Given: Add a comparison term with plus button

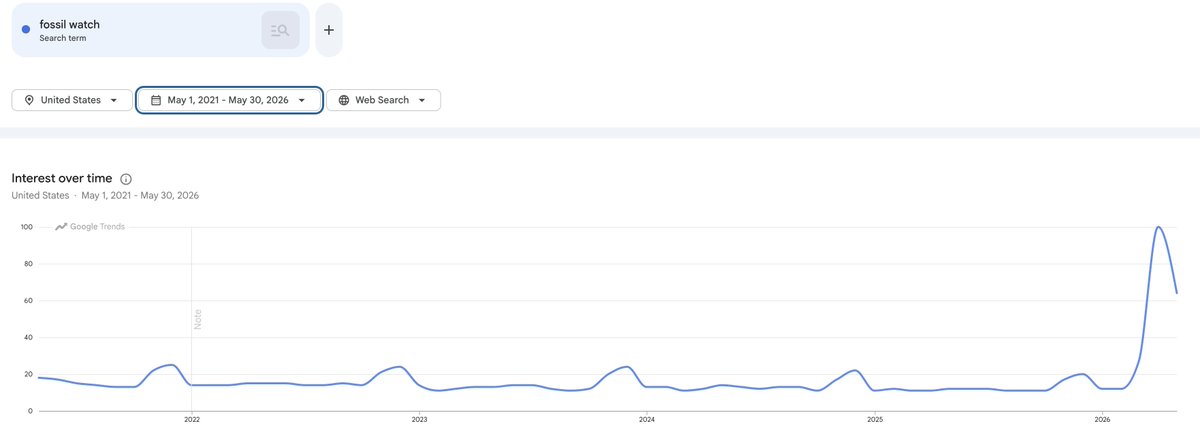Looking at the screenshot, I should click(329, 30).
